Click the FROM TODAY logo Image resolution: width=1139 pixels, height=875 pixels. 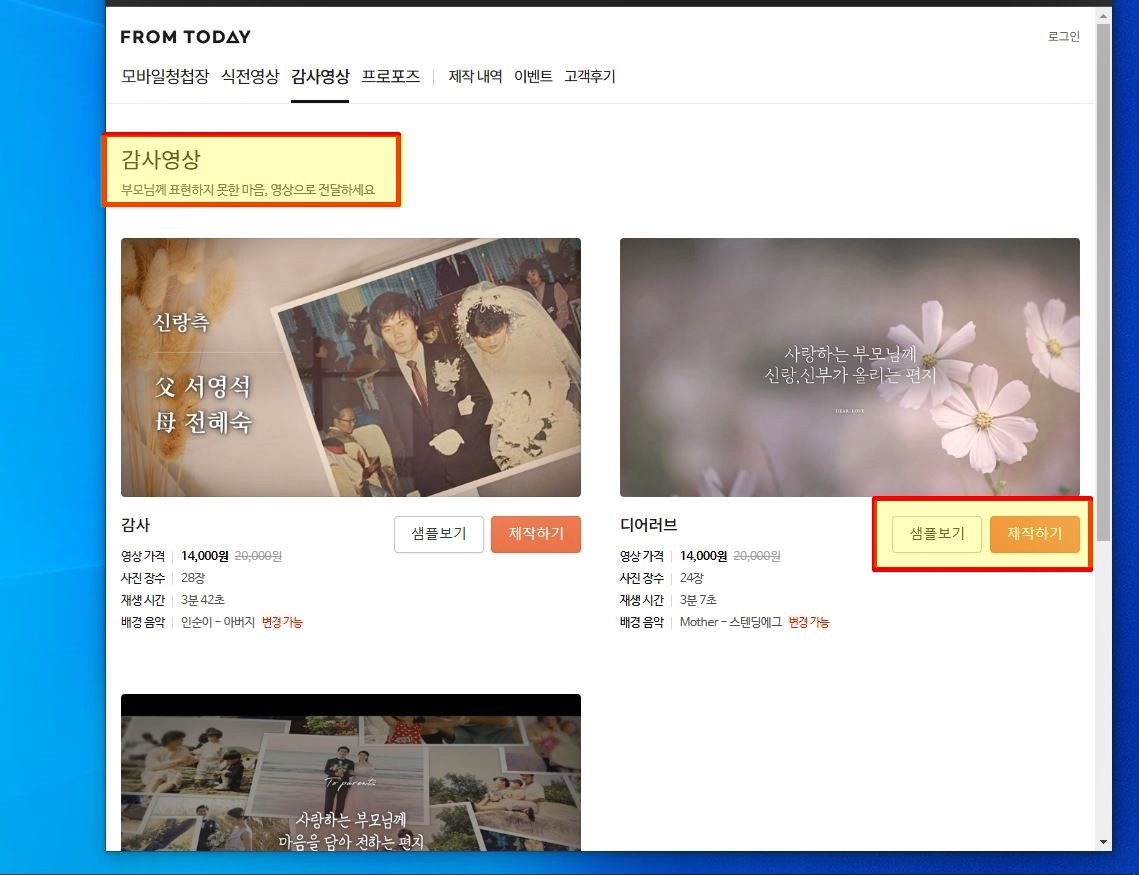[x=185, y=37]
